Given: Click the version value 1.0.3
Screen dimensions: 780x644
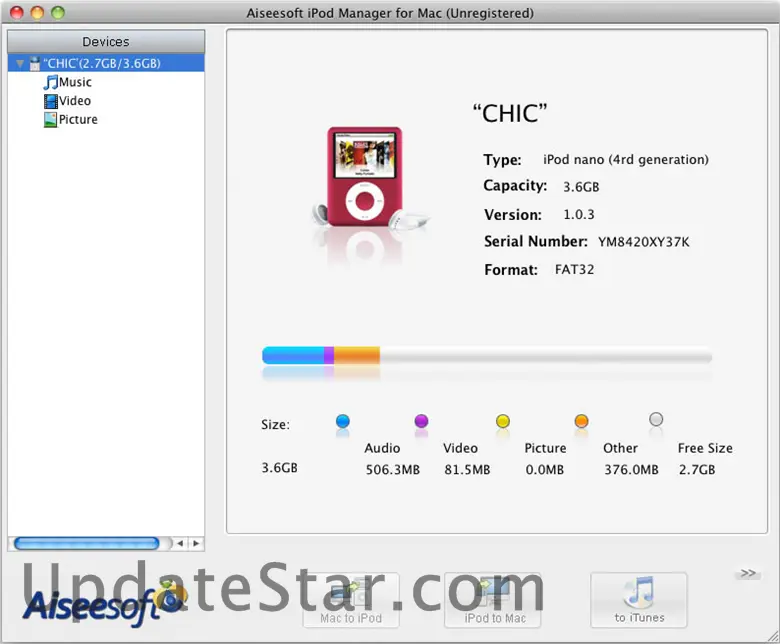Looking at the screenshot, I should coord(579,215).
